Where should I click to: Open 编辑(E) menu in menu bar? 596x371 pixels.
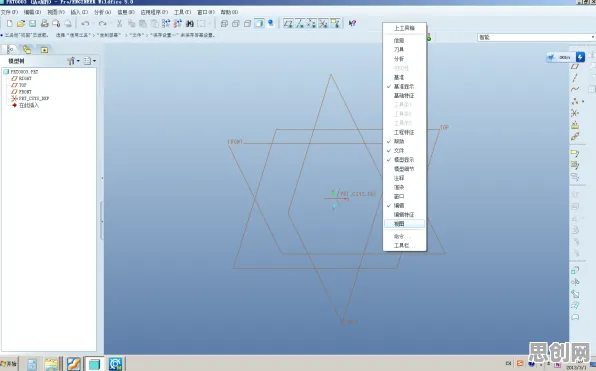coord(32,12)
